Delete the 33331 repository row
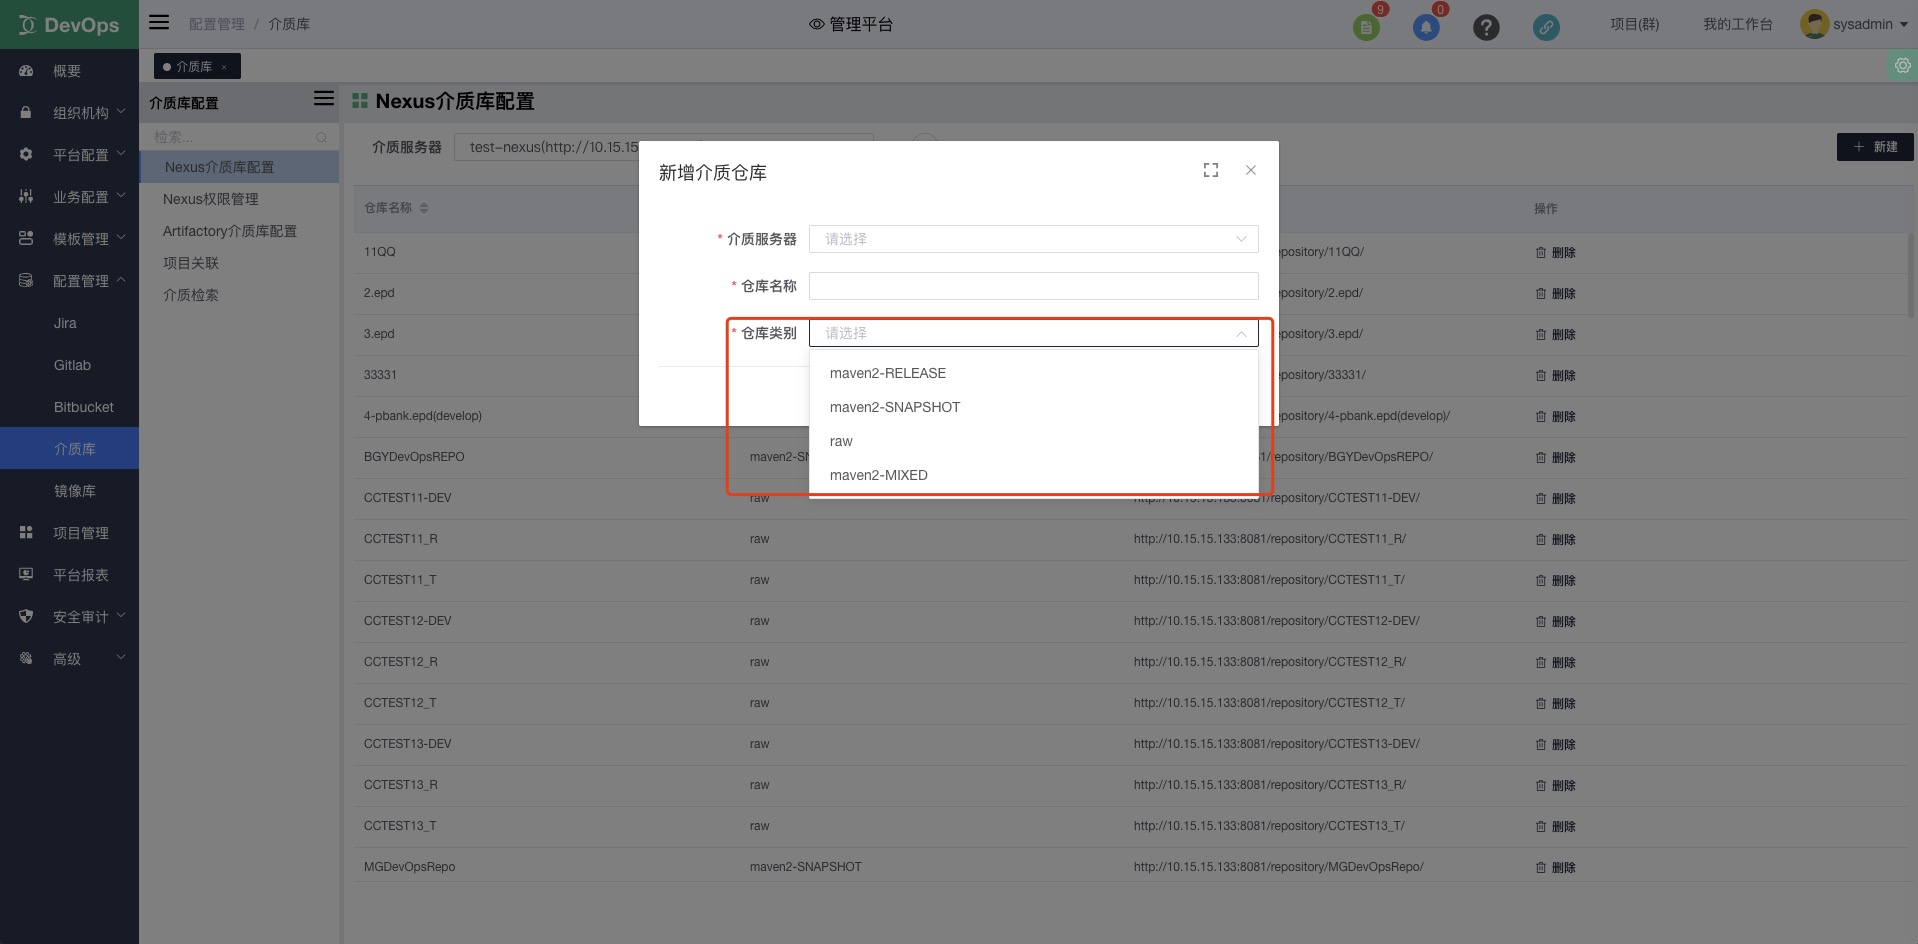This screenshot has width=1918, height=944. click(1555, 376)
